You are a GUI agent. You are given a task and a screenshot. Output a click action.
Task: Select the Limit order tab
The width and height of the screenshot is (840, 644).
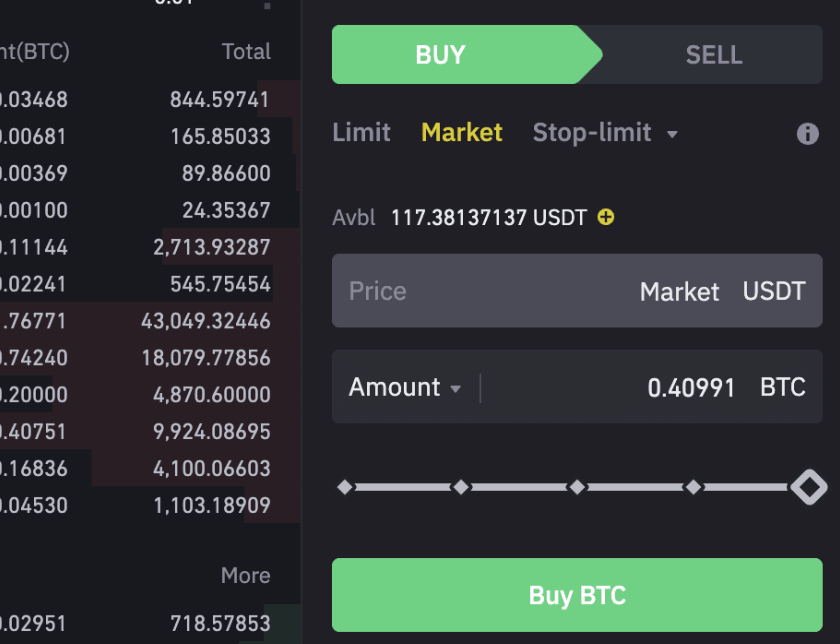361,133
